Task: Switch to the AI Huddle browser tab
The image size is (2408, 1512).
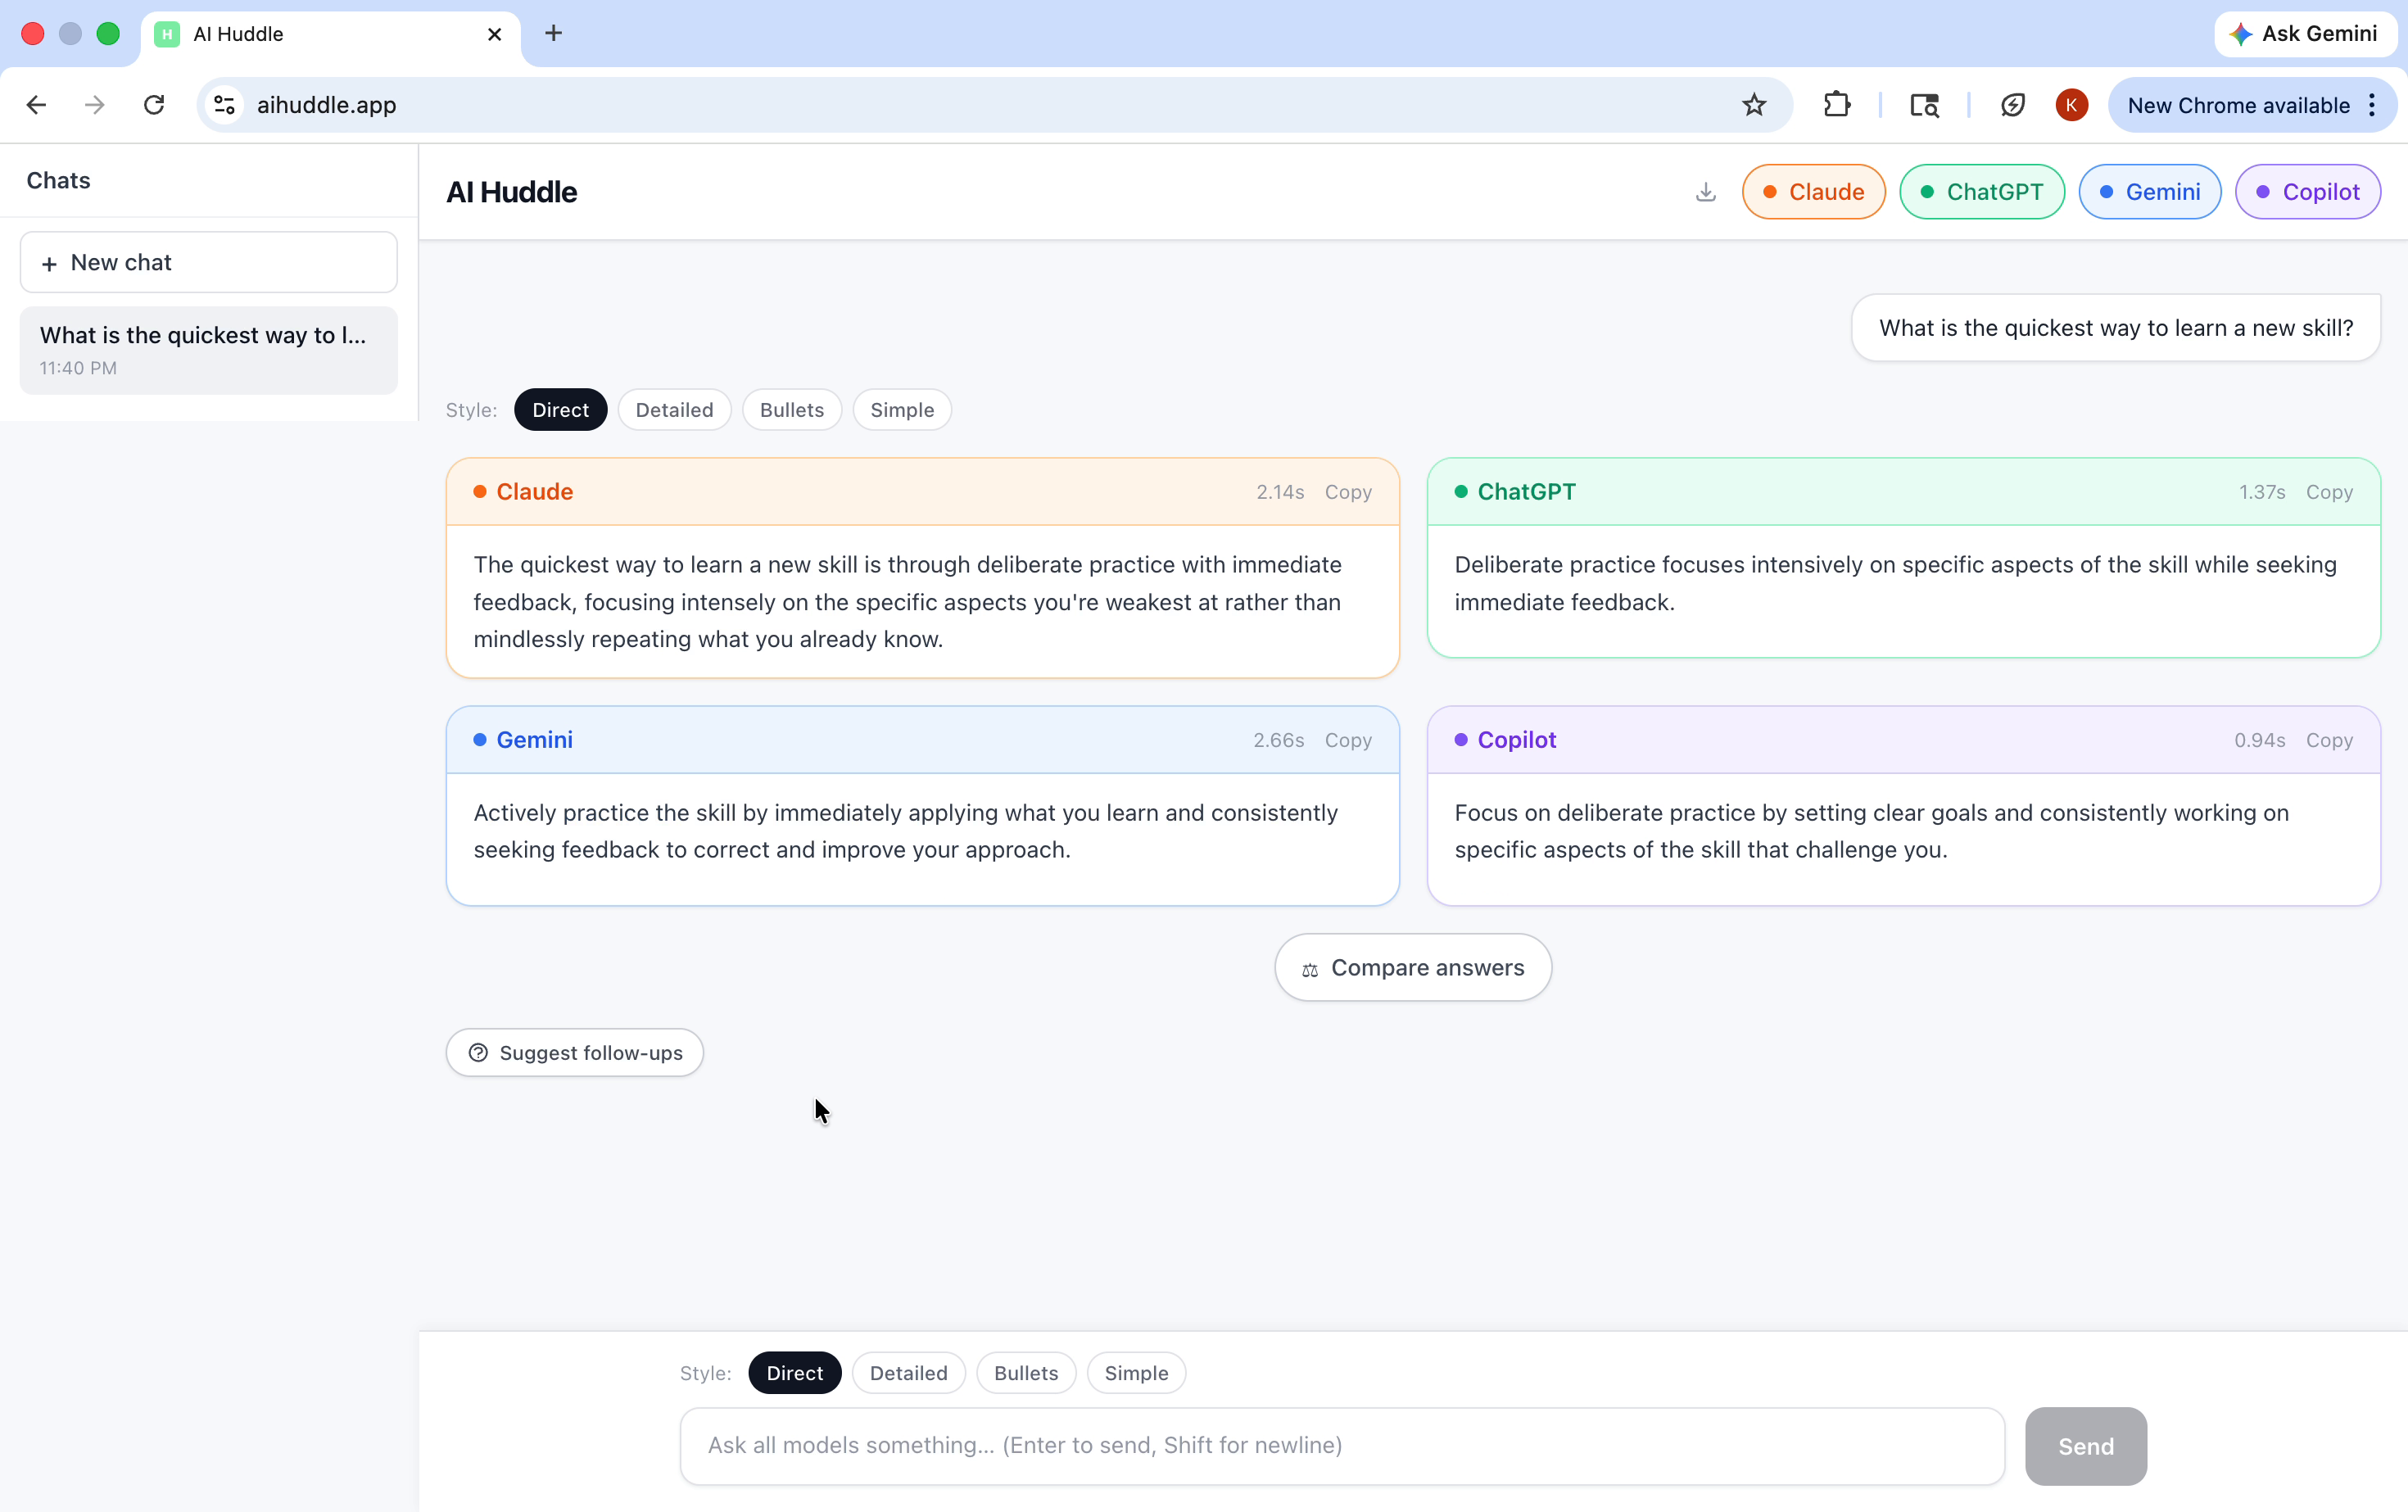Action: 330,34
